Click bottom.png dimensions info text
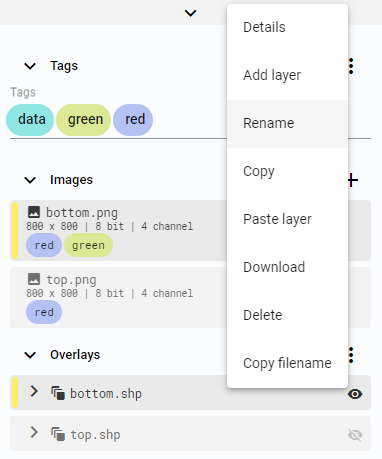Screen dimensions: 382x459 (x=110, y=226)
